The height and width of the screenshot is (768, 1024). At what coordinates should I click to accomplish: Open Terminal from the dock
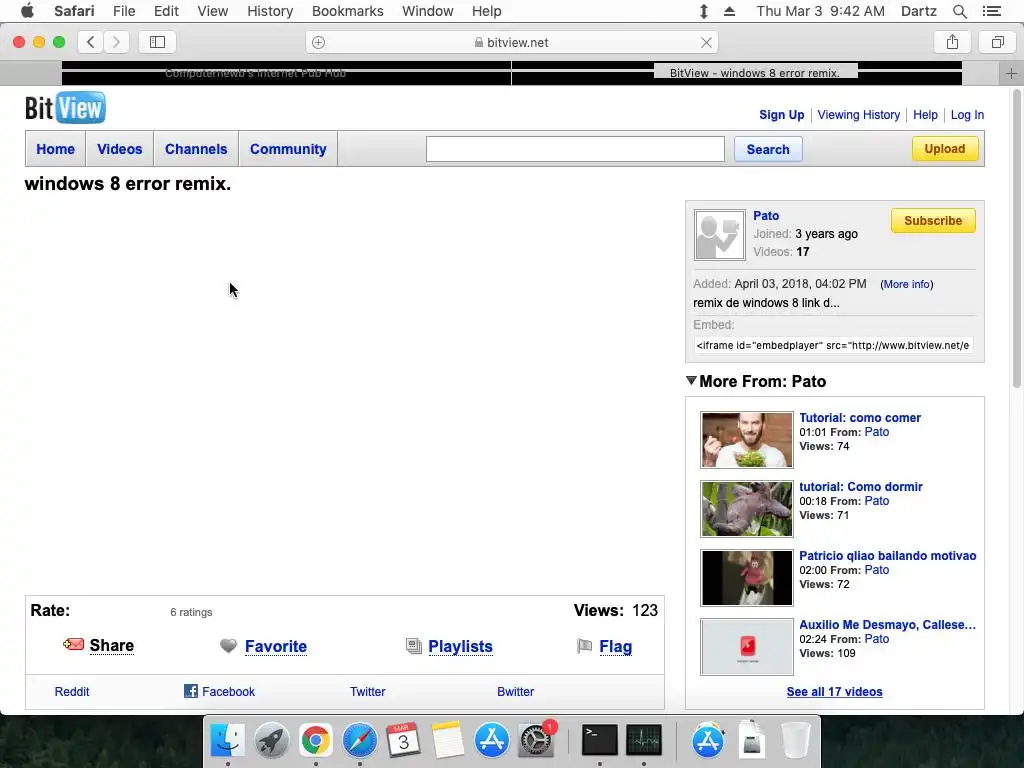[x=600, y=740]
